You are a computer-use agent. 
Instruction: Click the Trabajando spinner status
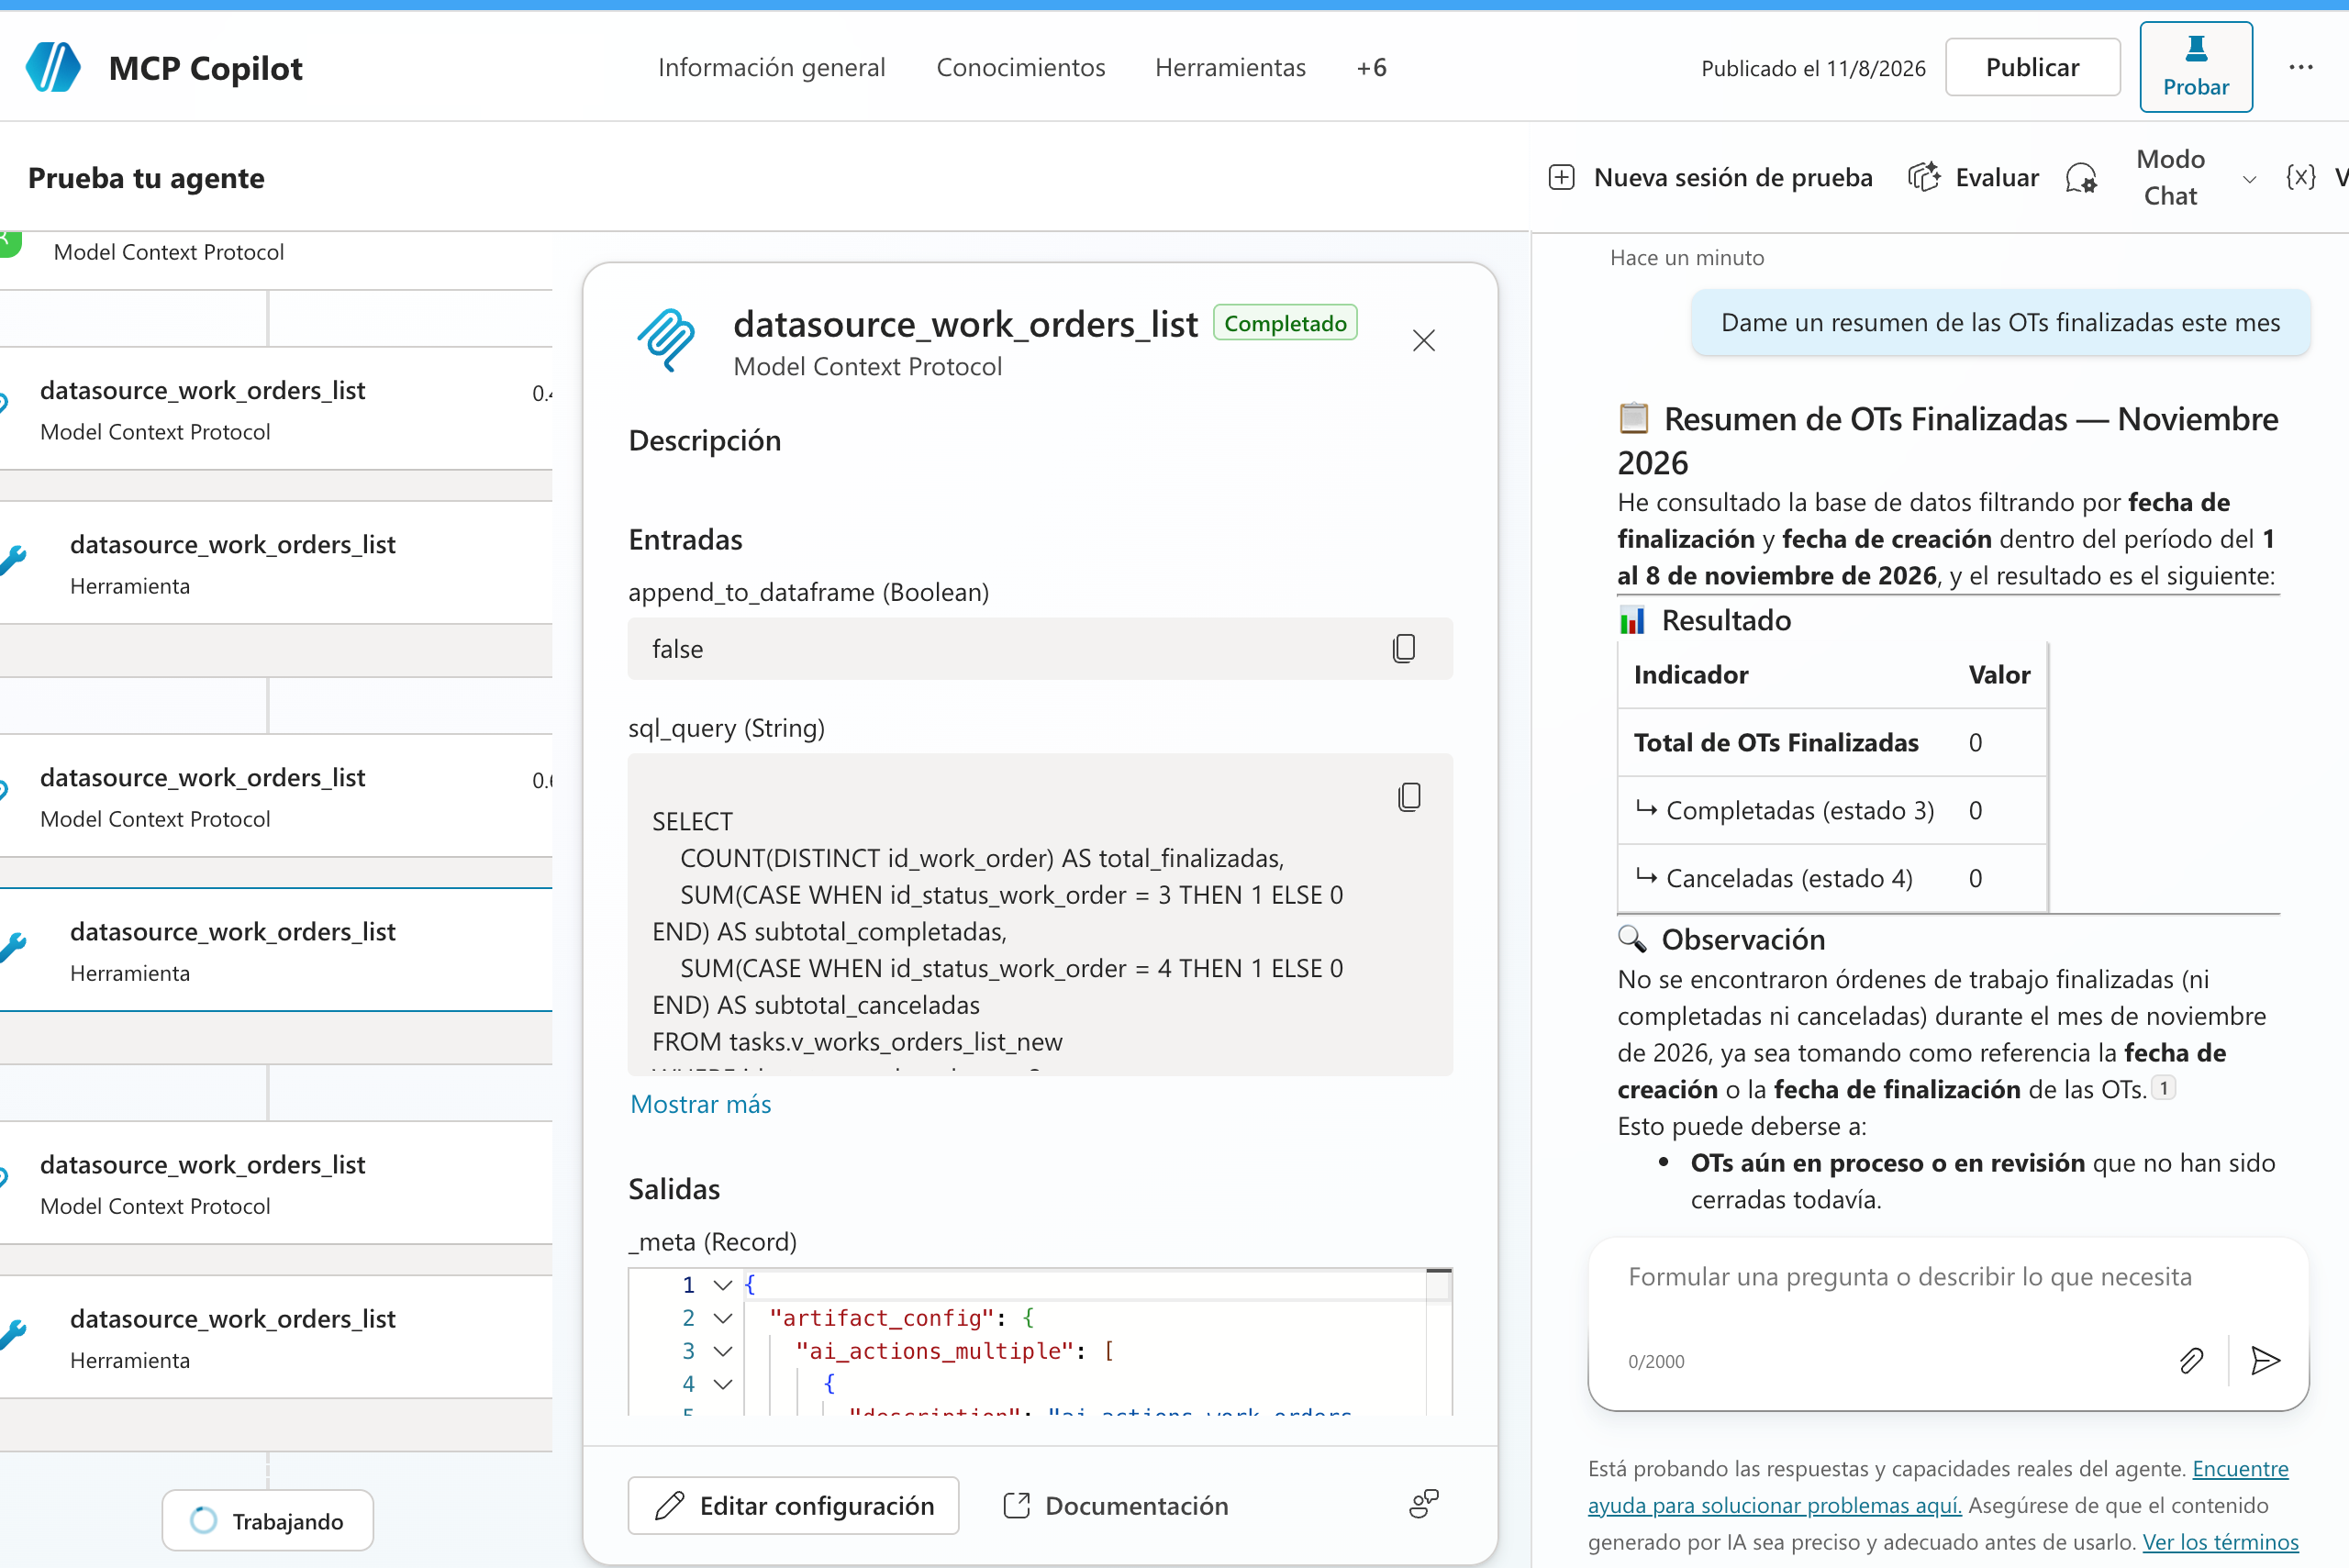coord(267,1520)
